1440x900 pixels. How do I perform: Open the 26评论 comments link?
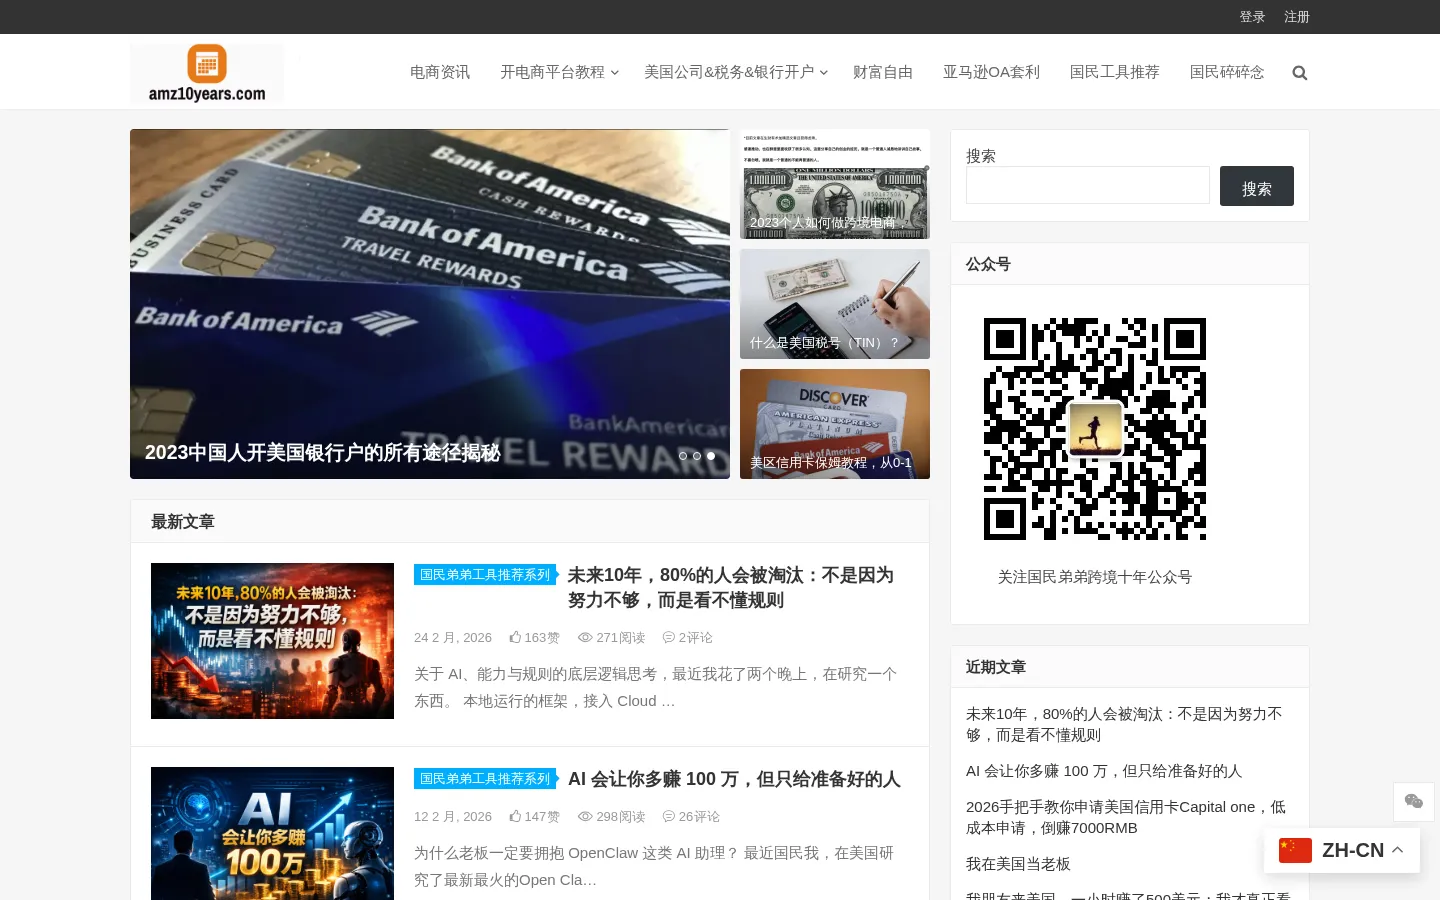[691, 816]
